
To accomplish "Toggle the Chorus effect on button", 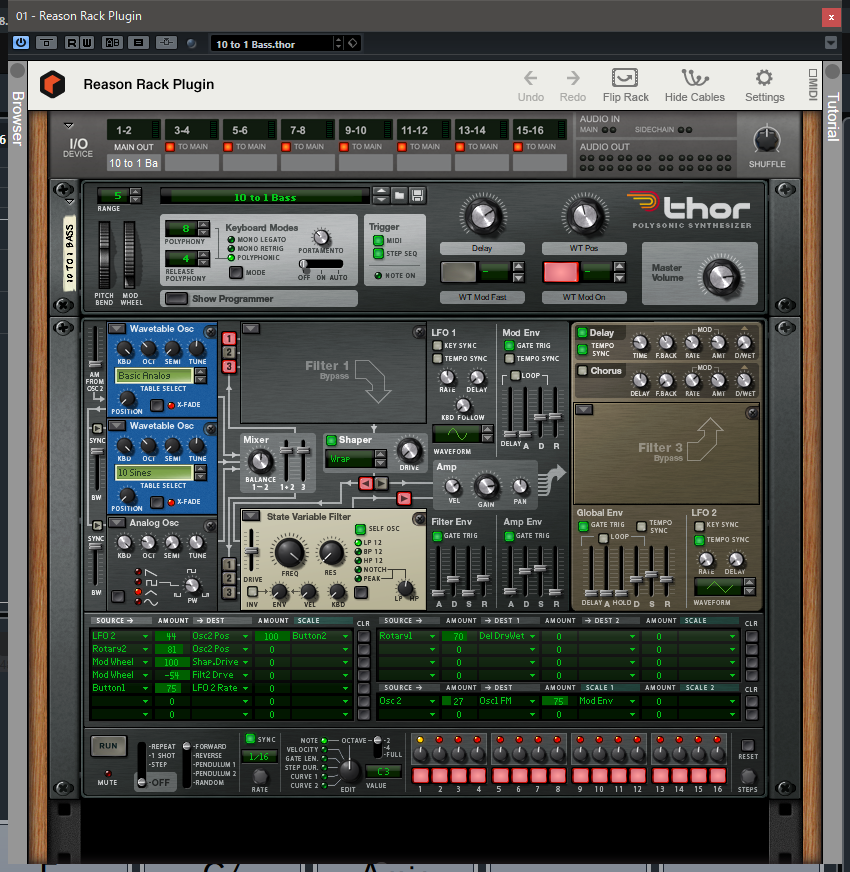I will pos(582,370).
